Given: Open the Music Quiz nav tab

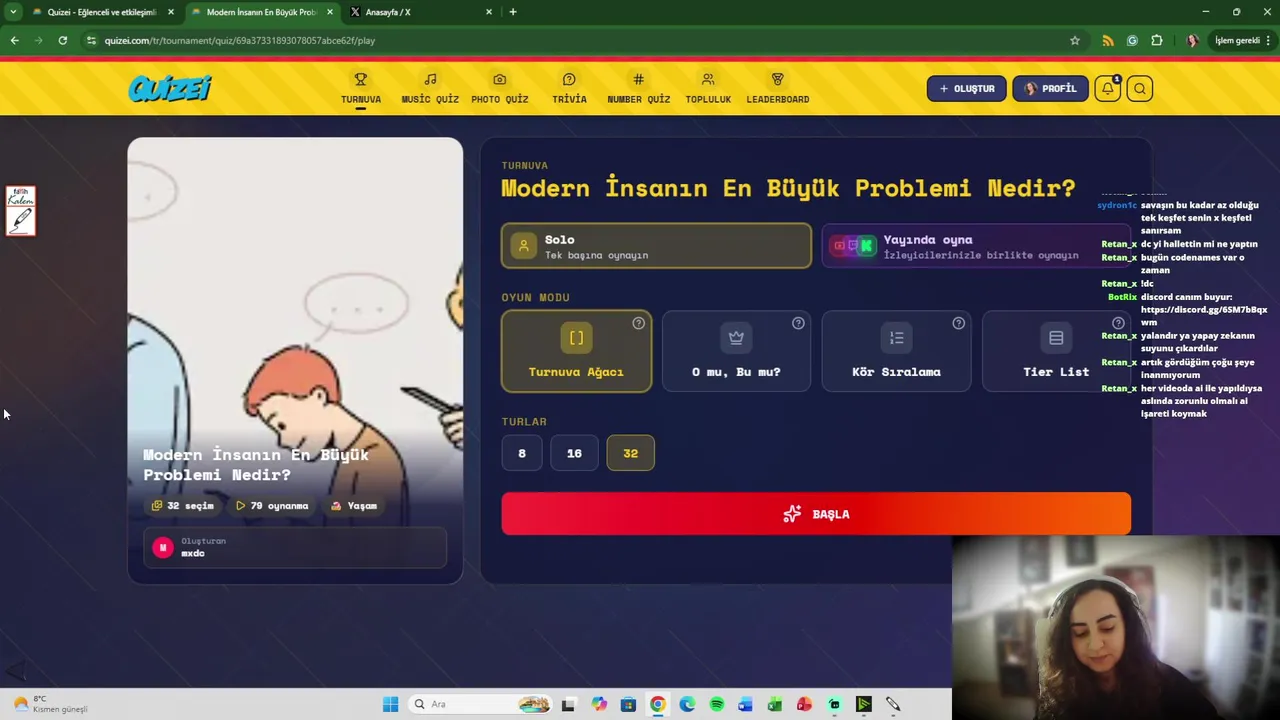Looking at the screenshot, I should click(430, 88).
